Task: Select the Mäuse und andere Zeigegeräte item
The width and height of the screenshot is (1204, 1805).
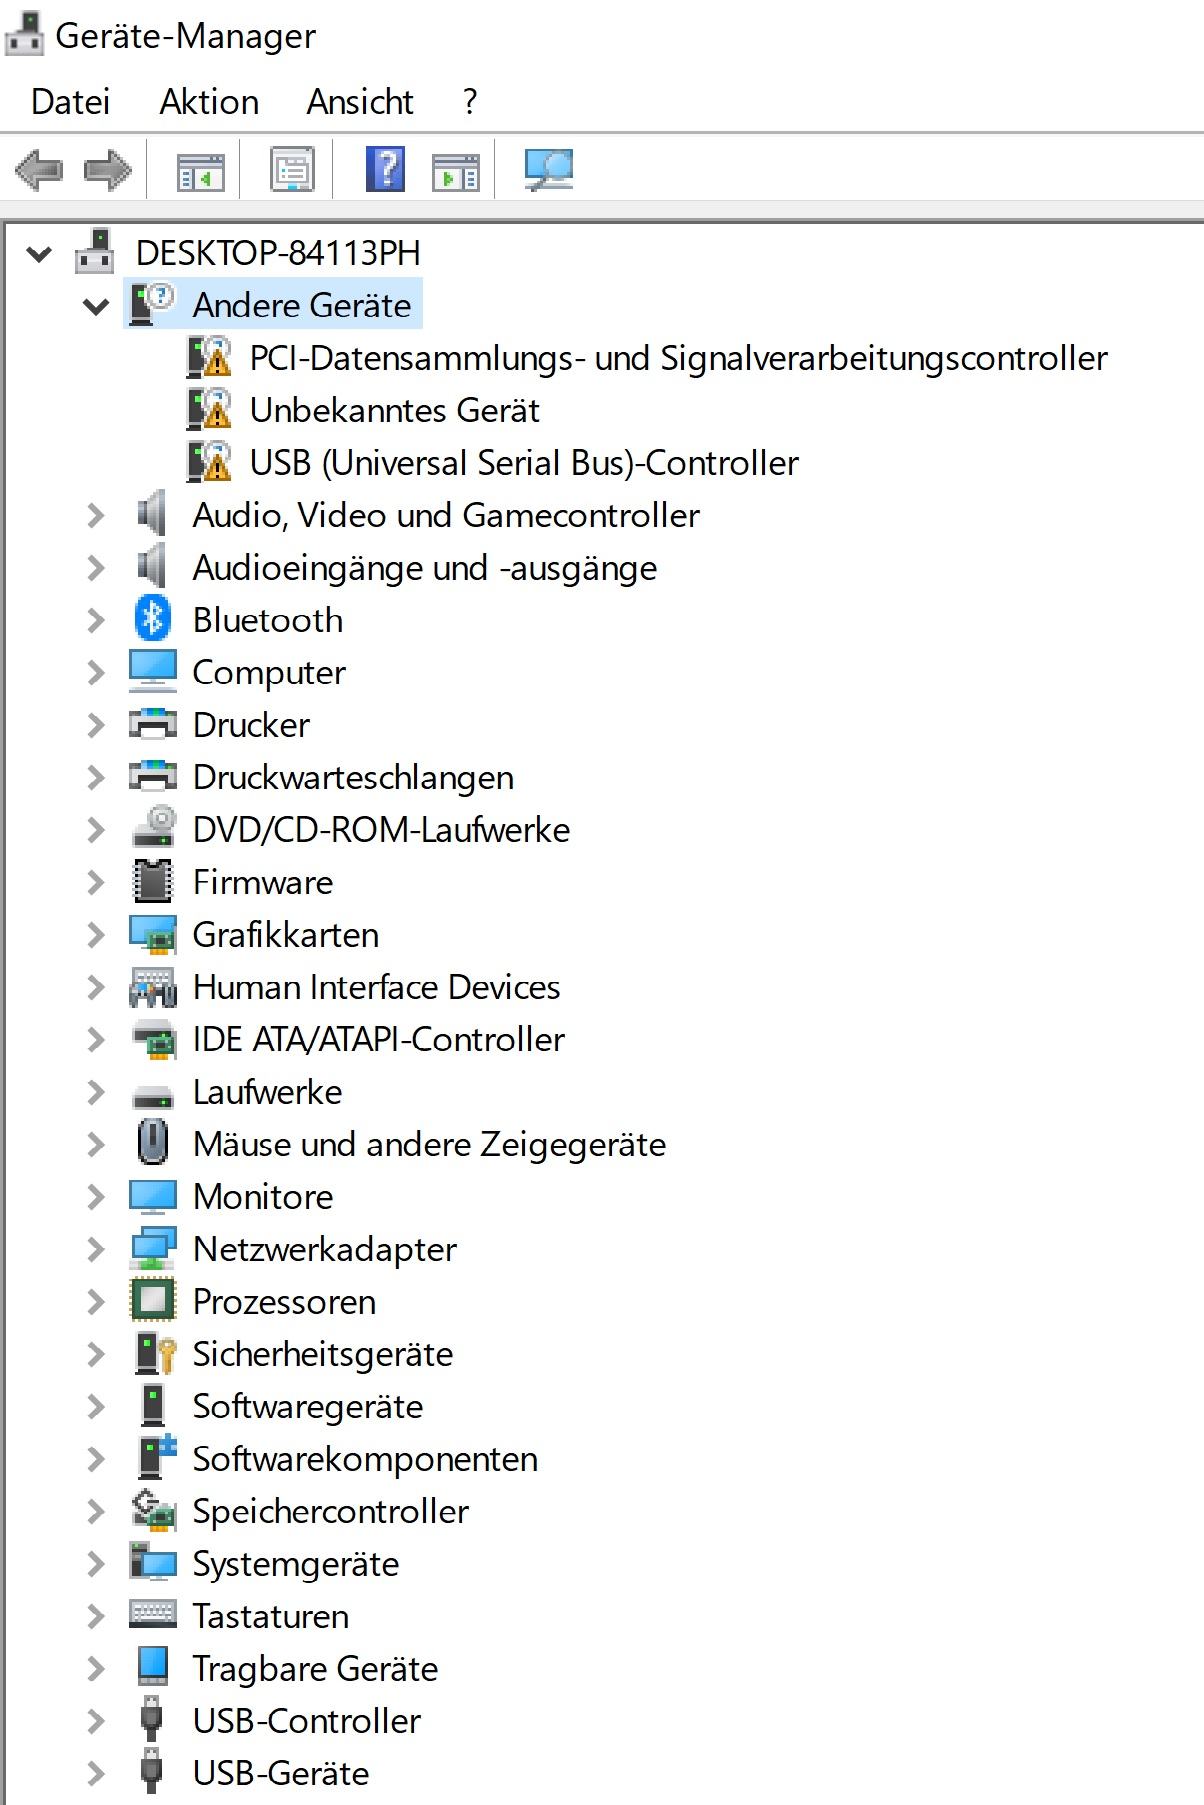Action: [x=429, y=1144]
